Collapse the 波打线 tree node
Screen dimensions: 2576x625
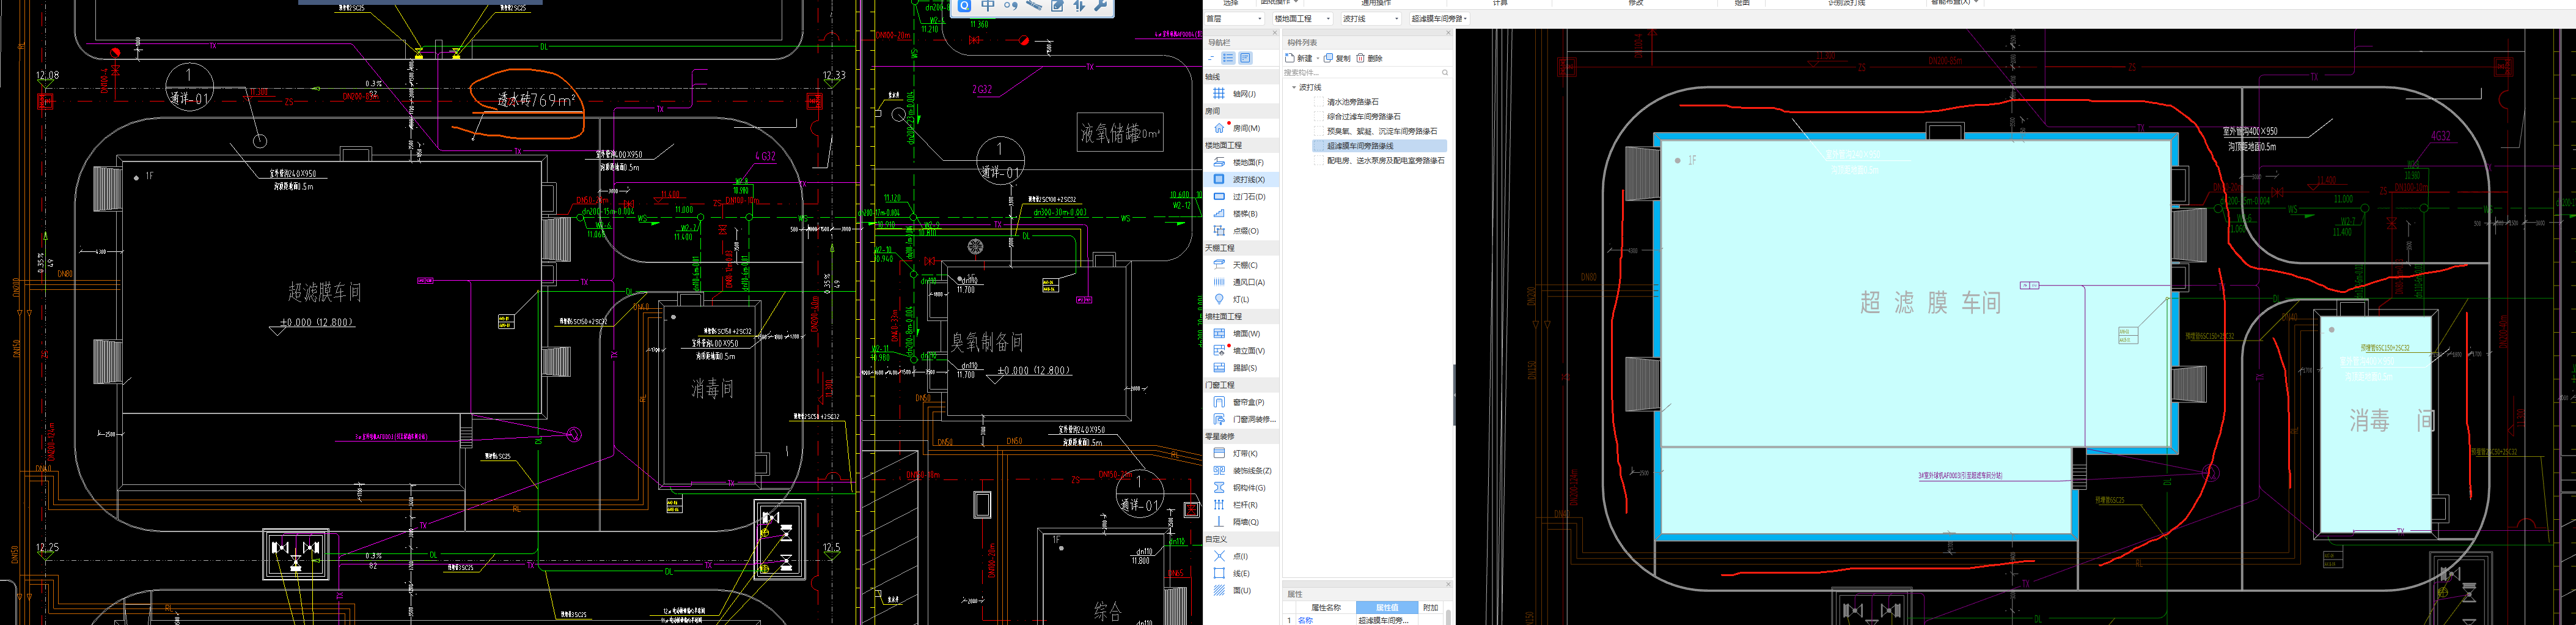click(x=1294, y=88)
